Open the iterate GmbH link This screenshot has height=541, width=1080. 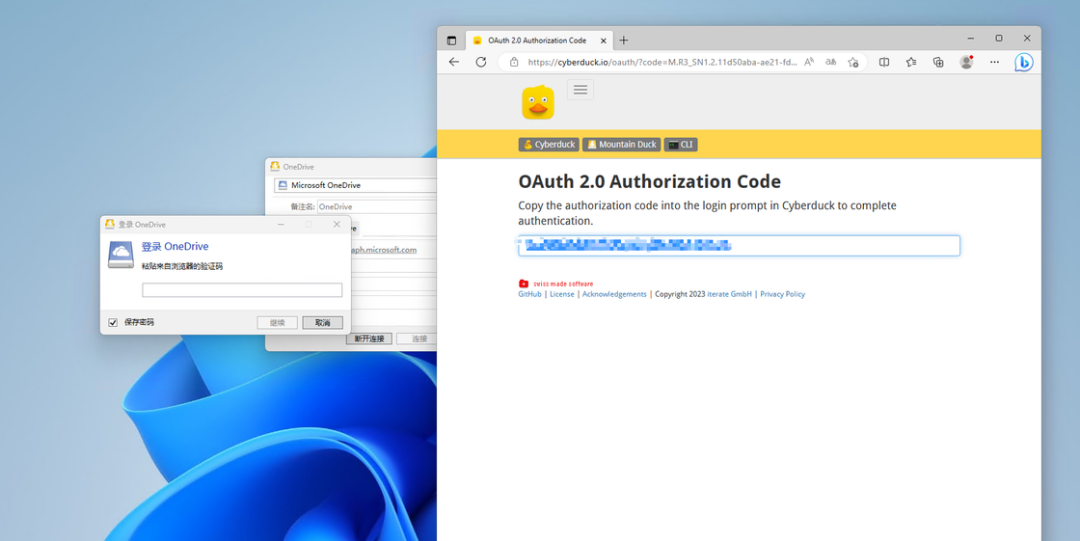pos(729,294)
